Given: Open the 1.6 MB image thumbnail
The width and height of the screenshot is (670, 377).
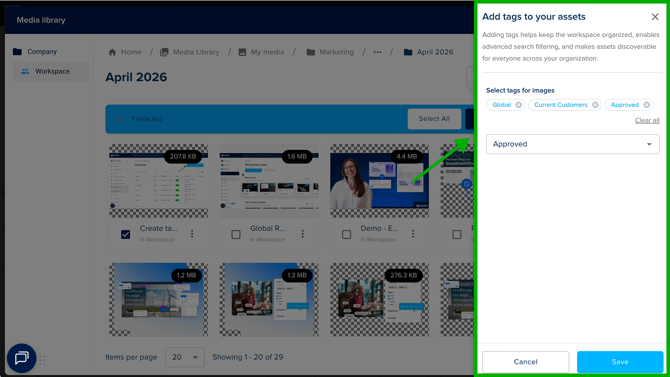Looking at the screenshot, I should tap(269, 181).
